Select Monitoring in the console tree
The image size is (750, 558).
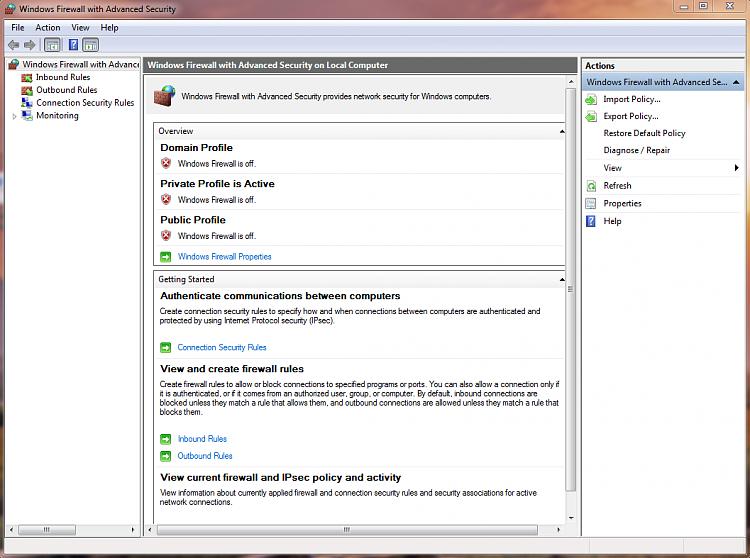point(57,115)
